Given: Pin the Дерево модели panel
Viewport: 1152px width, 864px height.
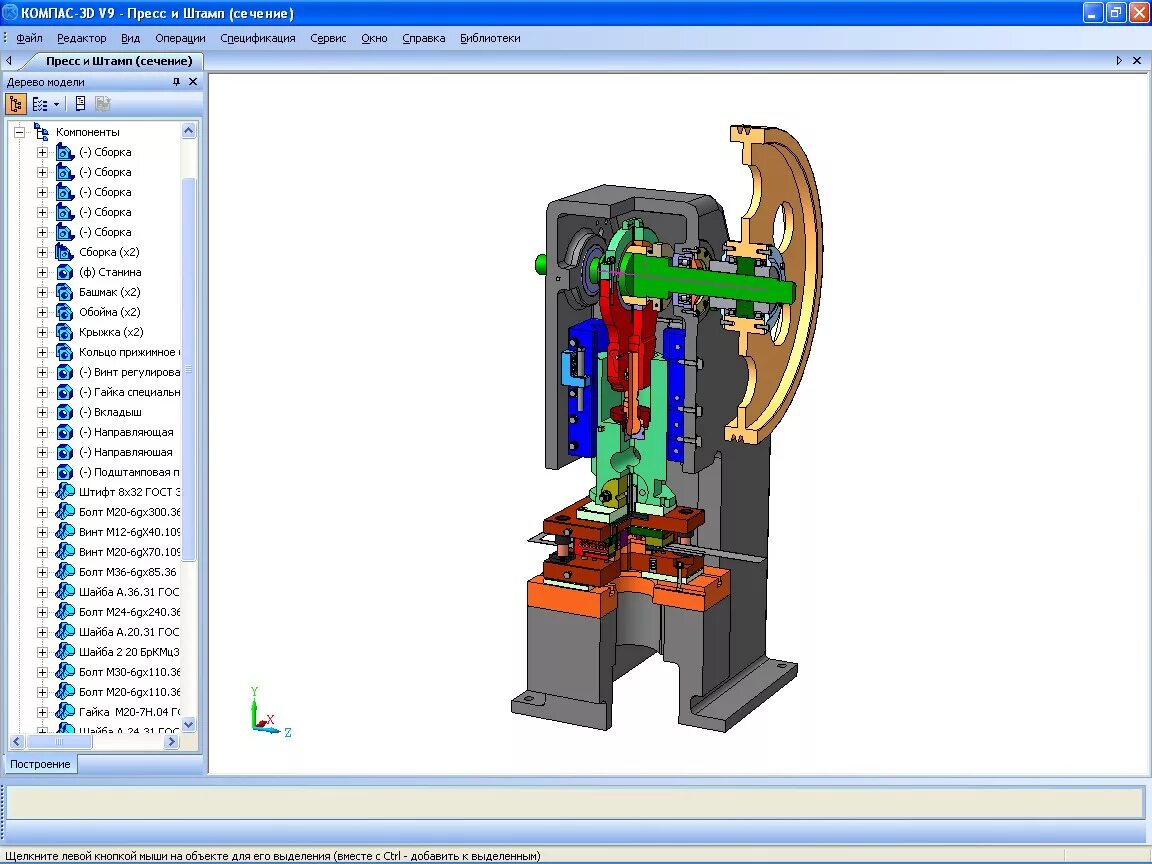Looking at the screenshot, I should pos(176,82).
